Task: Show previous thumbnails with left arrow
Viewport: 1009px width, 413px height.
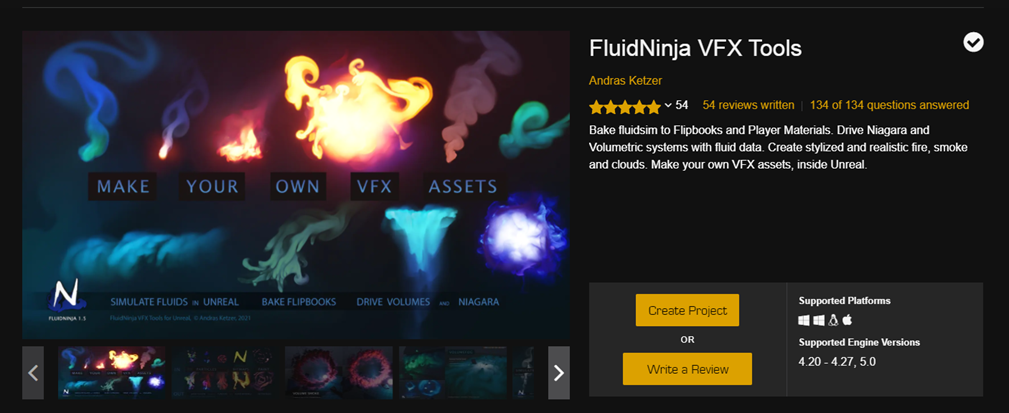Action: coord(33,372)
